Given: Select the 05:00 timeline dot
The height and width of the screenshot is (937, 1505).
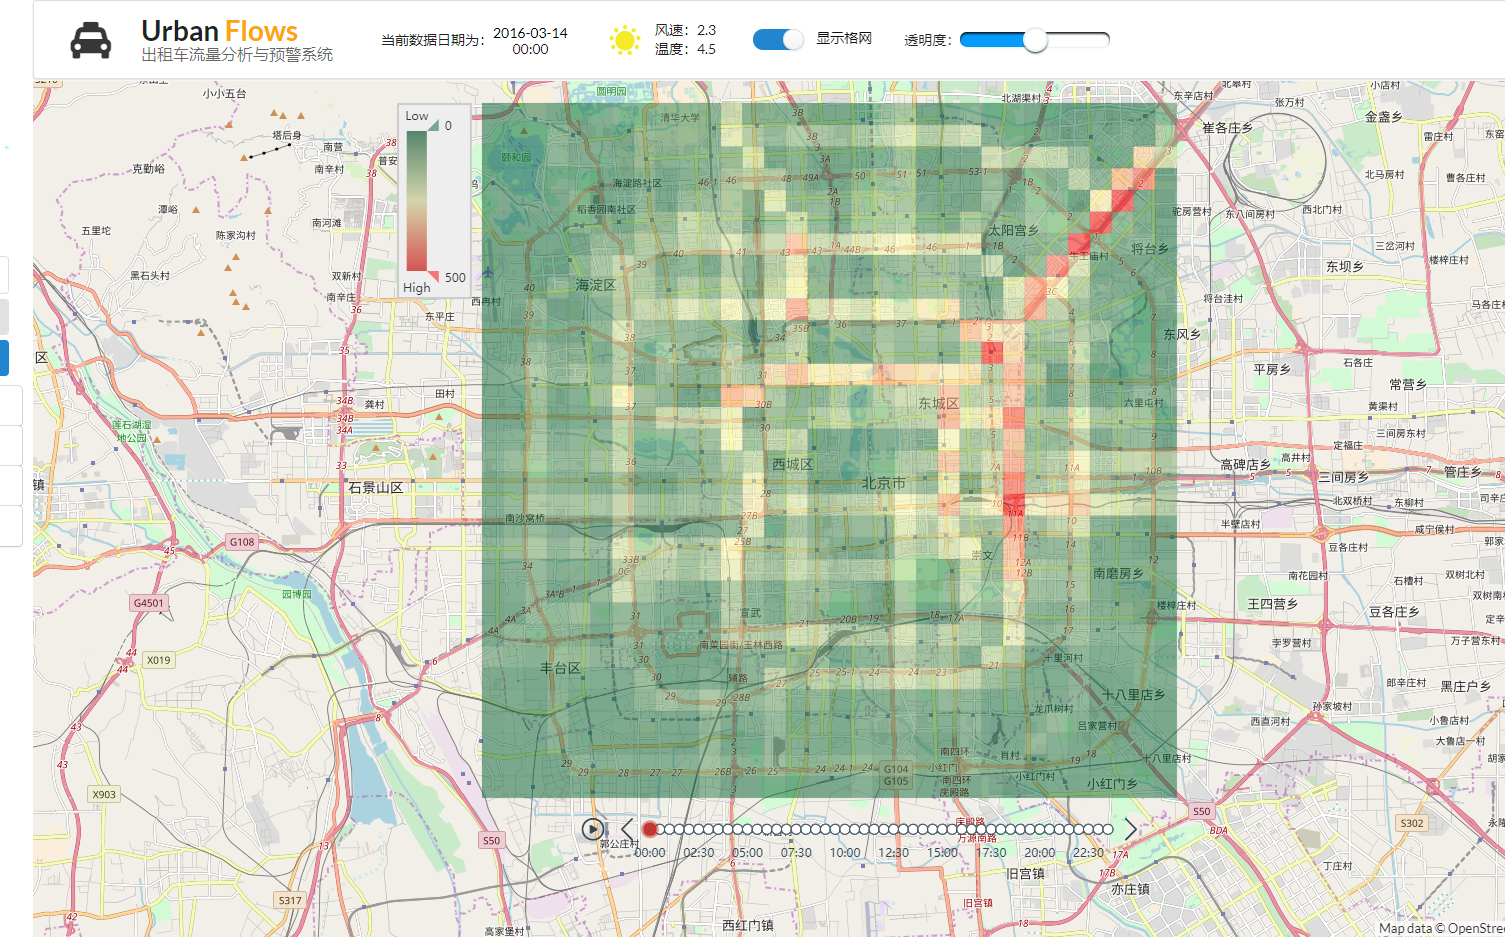Looking at the screenshot, I should pyautogui.click(x=747, y=829).
